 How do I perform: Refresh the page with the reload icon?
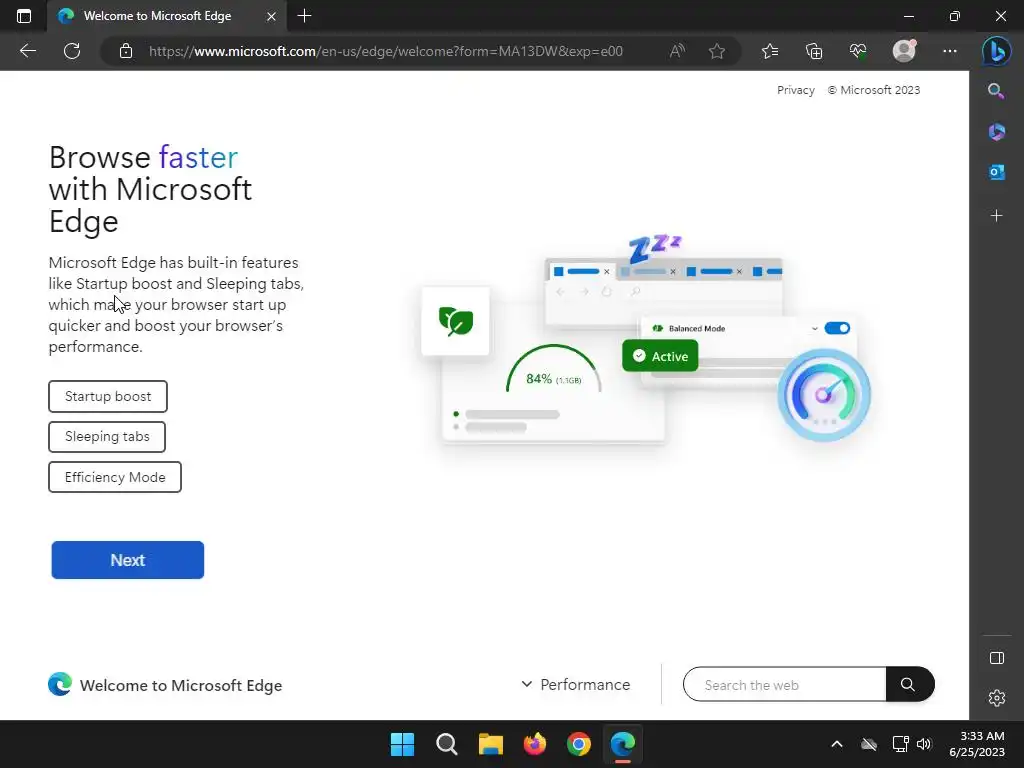point(72,51)
